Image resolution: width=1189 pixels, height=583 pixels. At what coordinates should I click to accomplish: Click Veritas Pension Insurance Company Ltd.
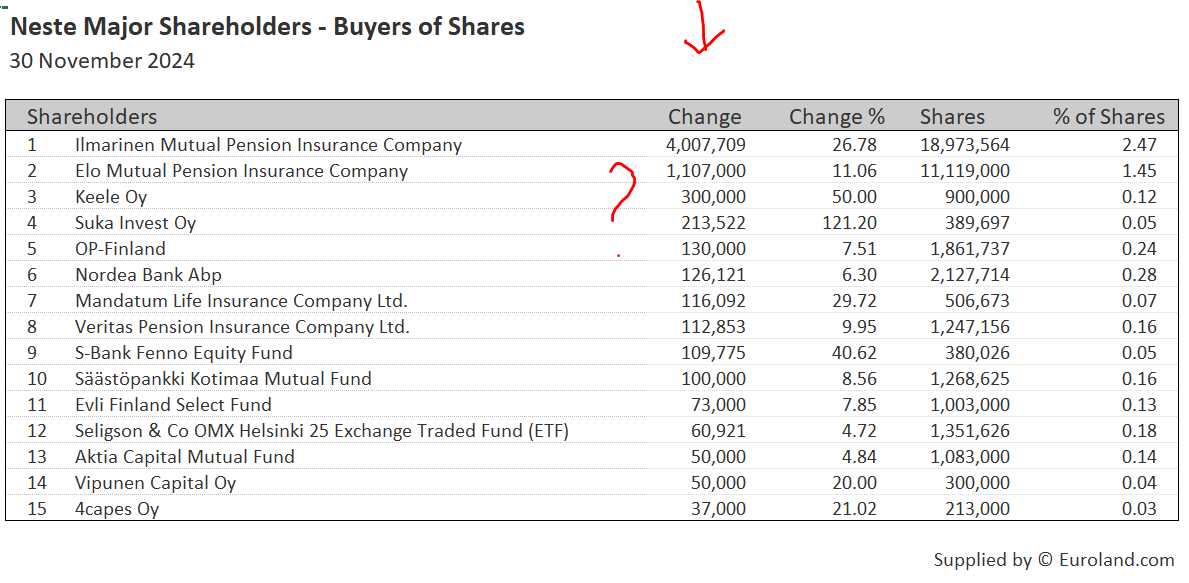coord(242,327)
